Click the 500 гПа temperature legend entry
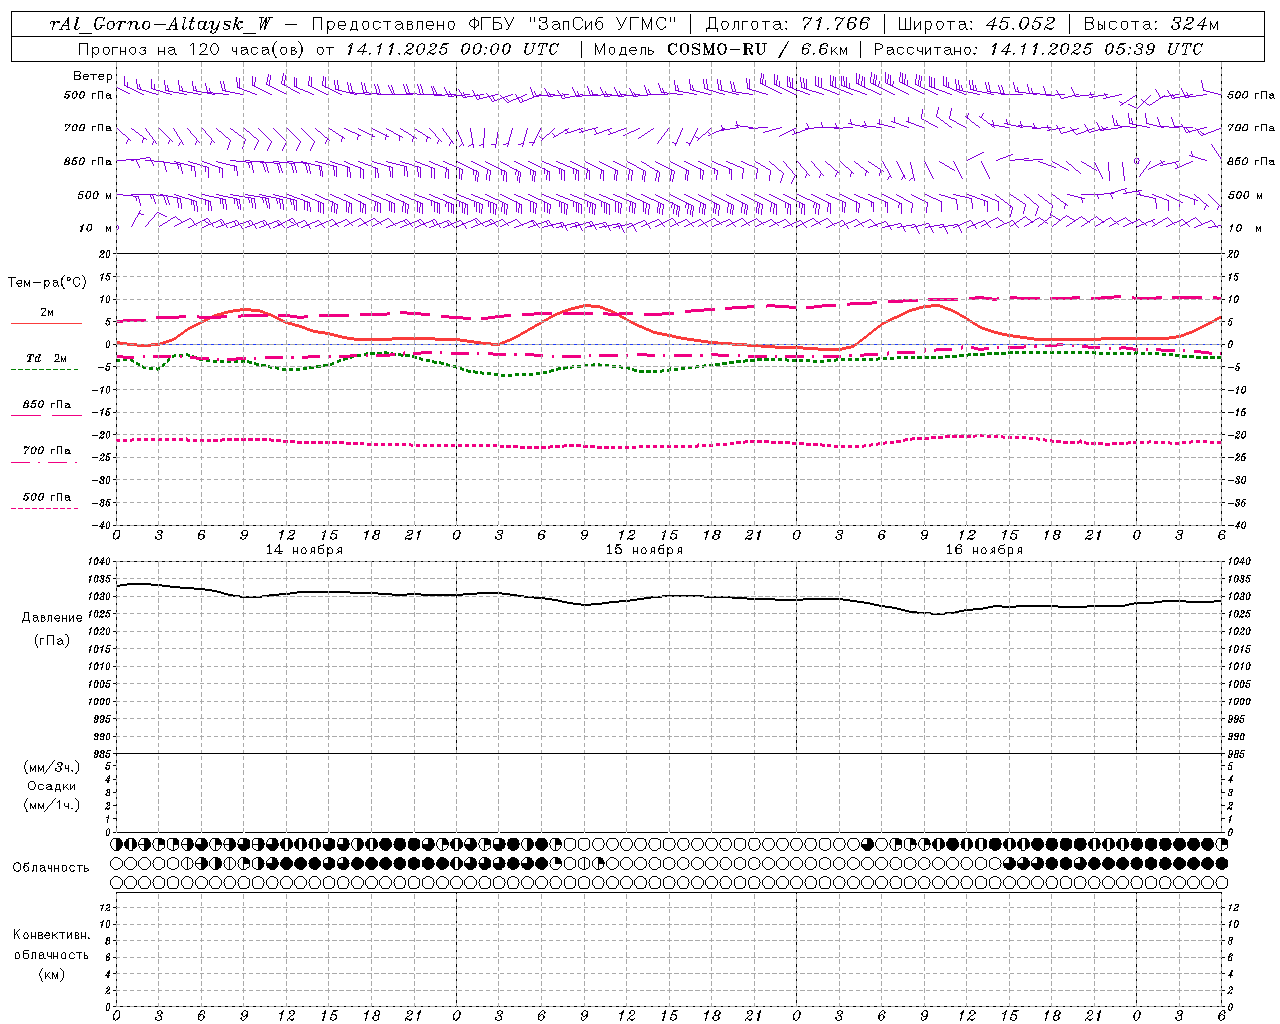Viewport: 1280px width, 1024px height. point(47,497)
